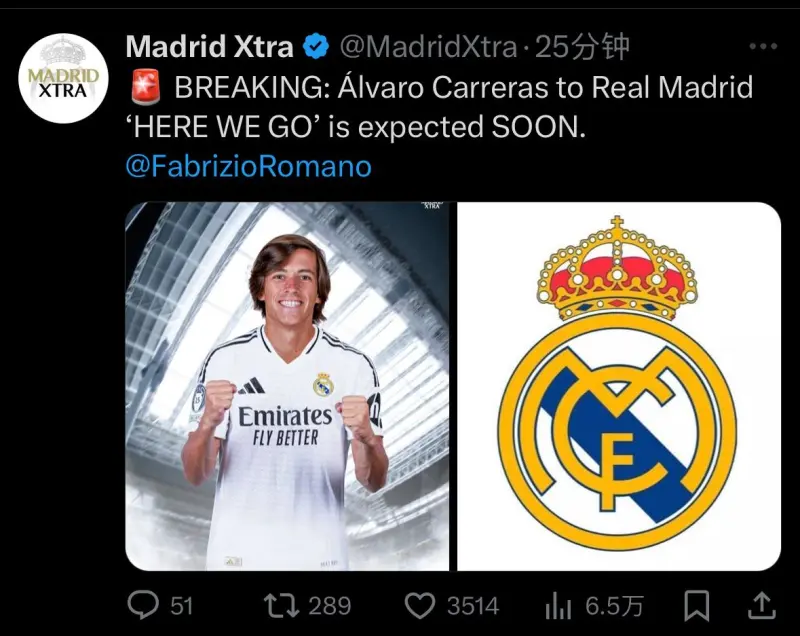This screenshot has width=800, height=636.
Task: Click the 289 retweets count
Action: pyautogui.click(x=330, y=606)
